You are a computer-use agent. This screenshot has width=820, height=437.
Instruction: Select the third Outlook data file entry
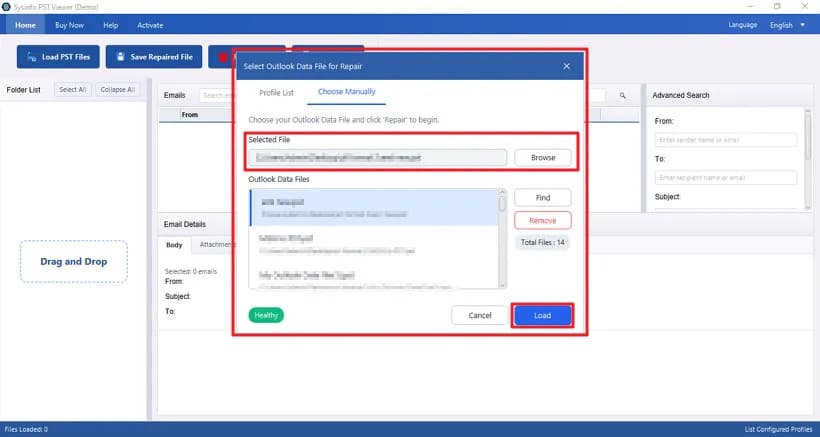(374, 278)
